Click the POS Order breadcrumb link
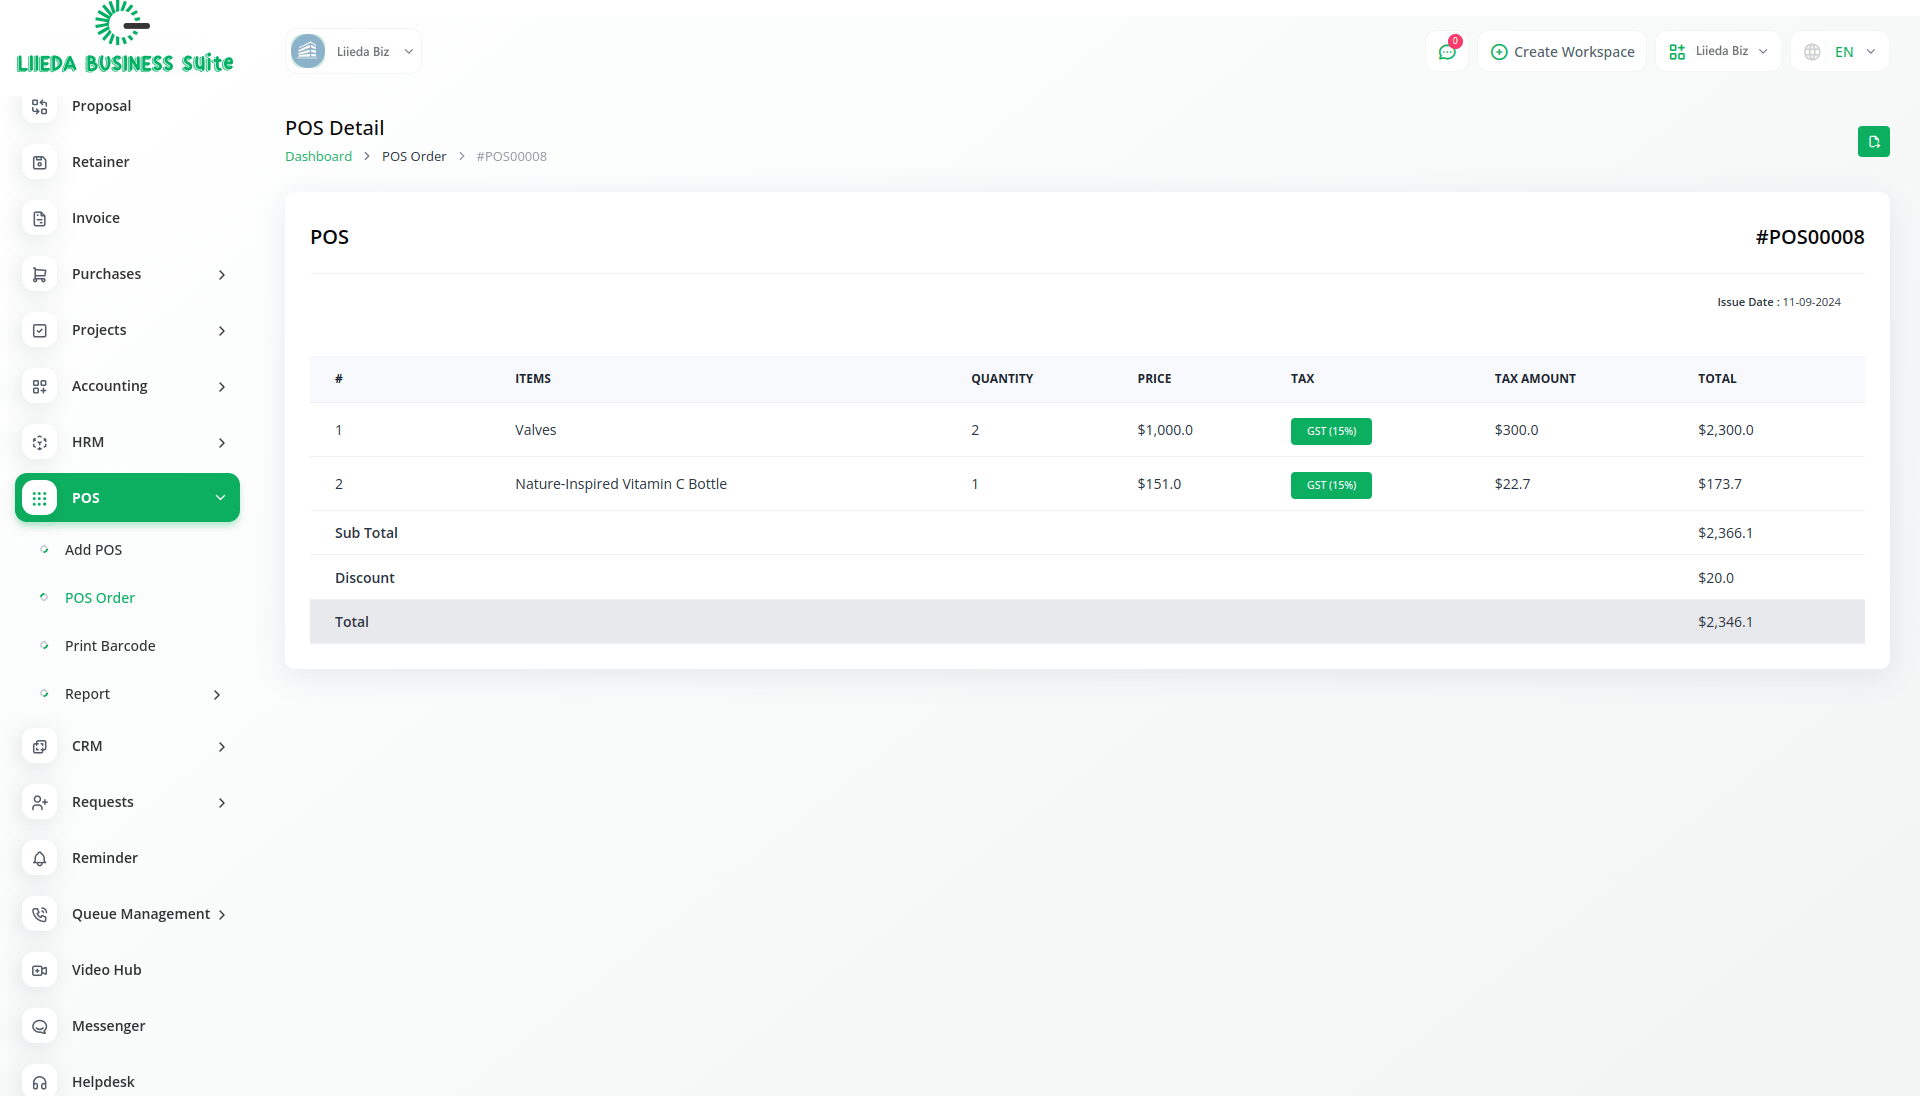The image size is (1920, 1096). pyautogui.click(x=414, y=157)
